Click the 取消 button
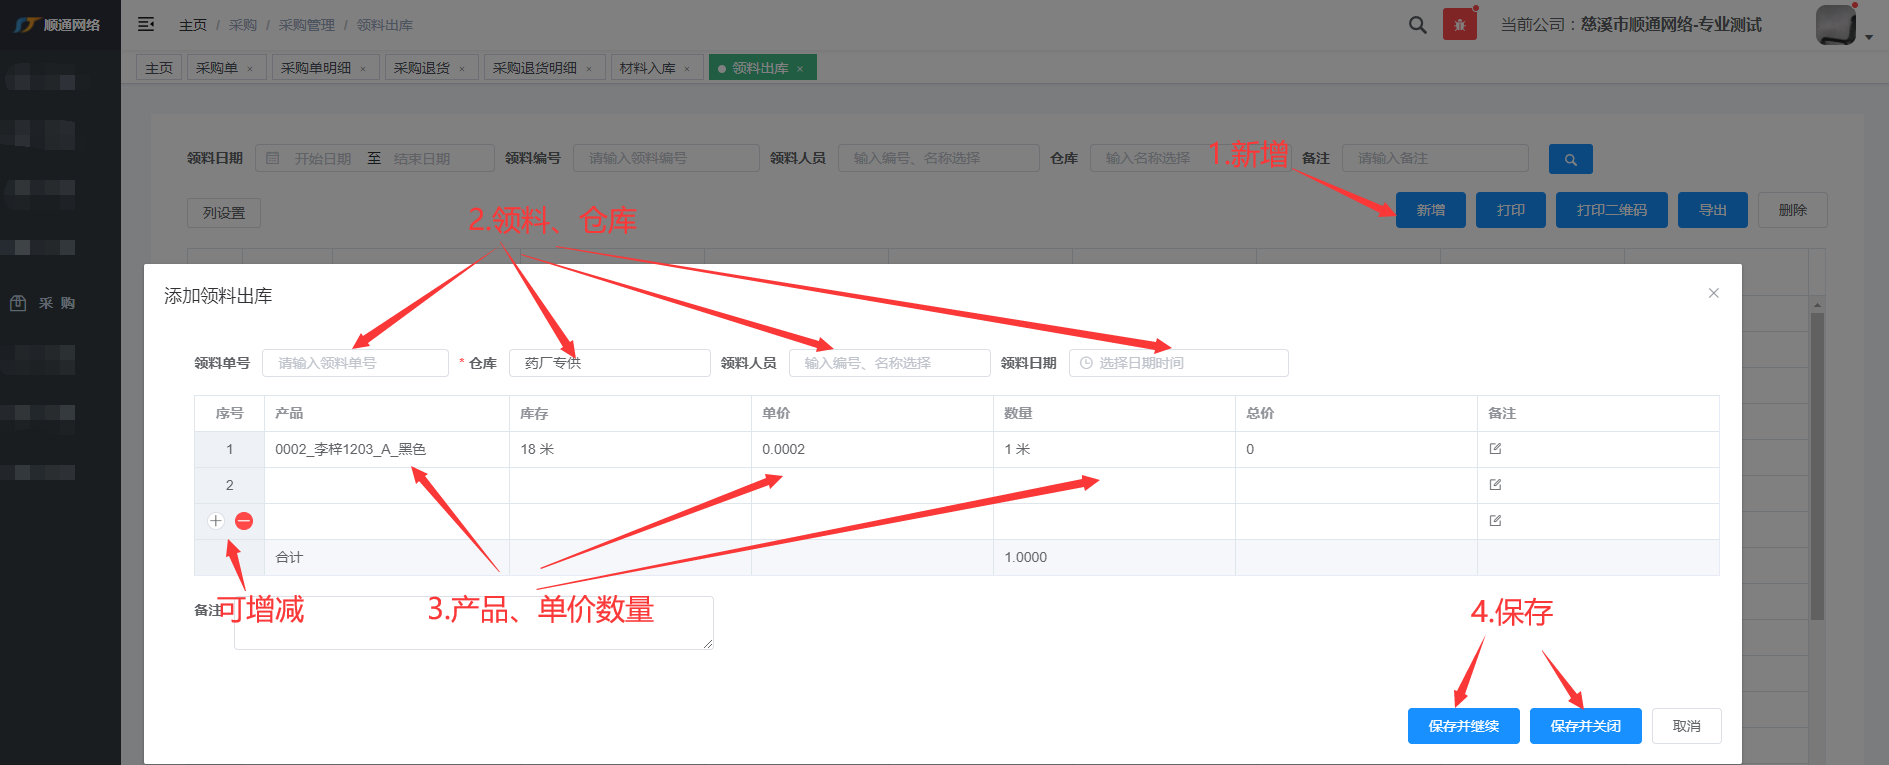The image size is (1889, 765). coord(1686,726)
